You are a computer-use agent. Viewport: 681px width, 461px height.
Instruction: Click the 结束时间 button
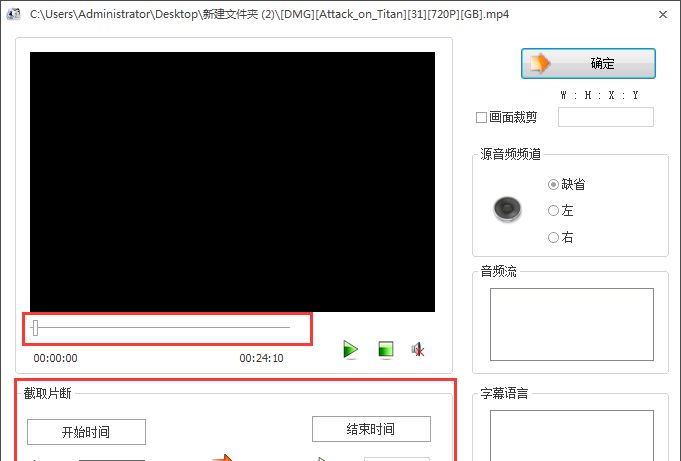tap(371, 429)
